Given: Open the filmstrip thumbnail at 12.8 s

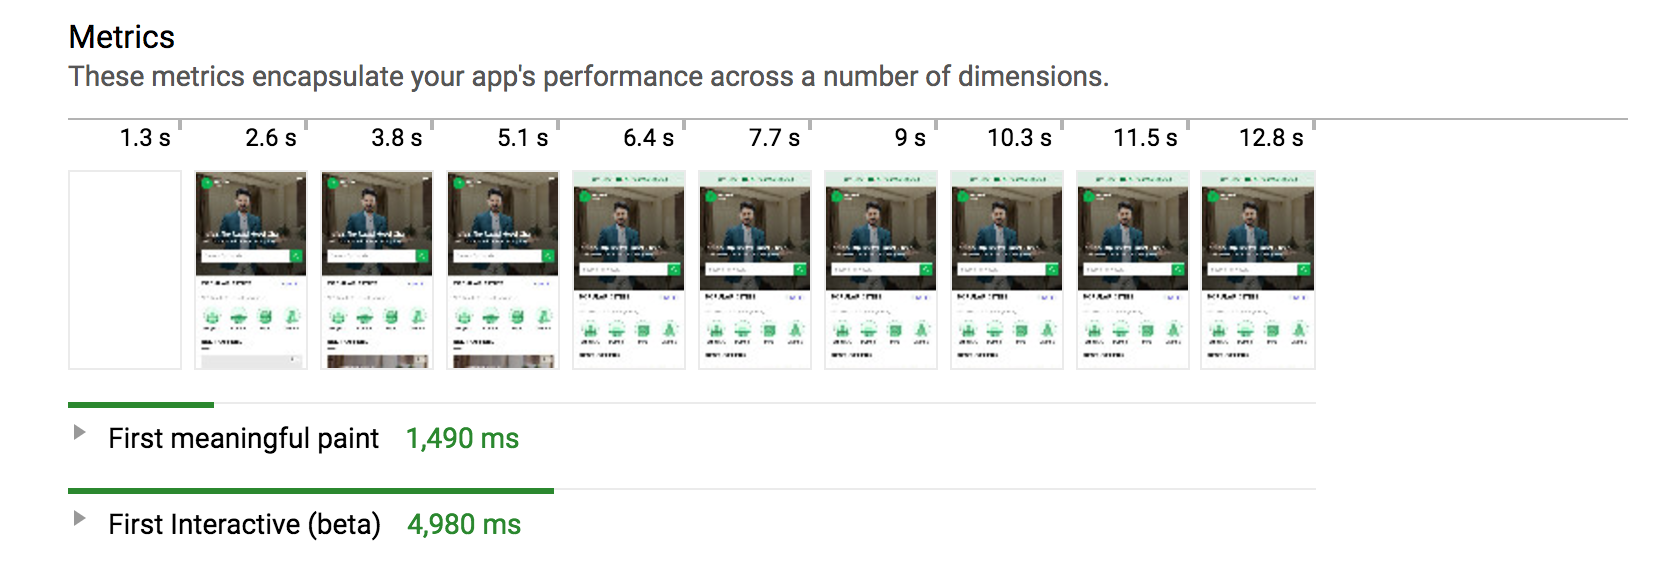Looking at the screenshot, I should [1258, 270].
